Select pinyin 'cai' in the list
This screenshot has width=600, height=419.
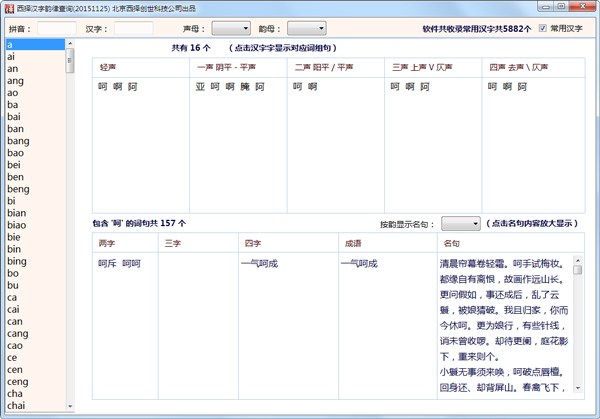tap(35, 310)
